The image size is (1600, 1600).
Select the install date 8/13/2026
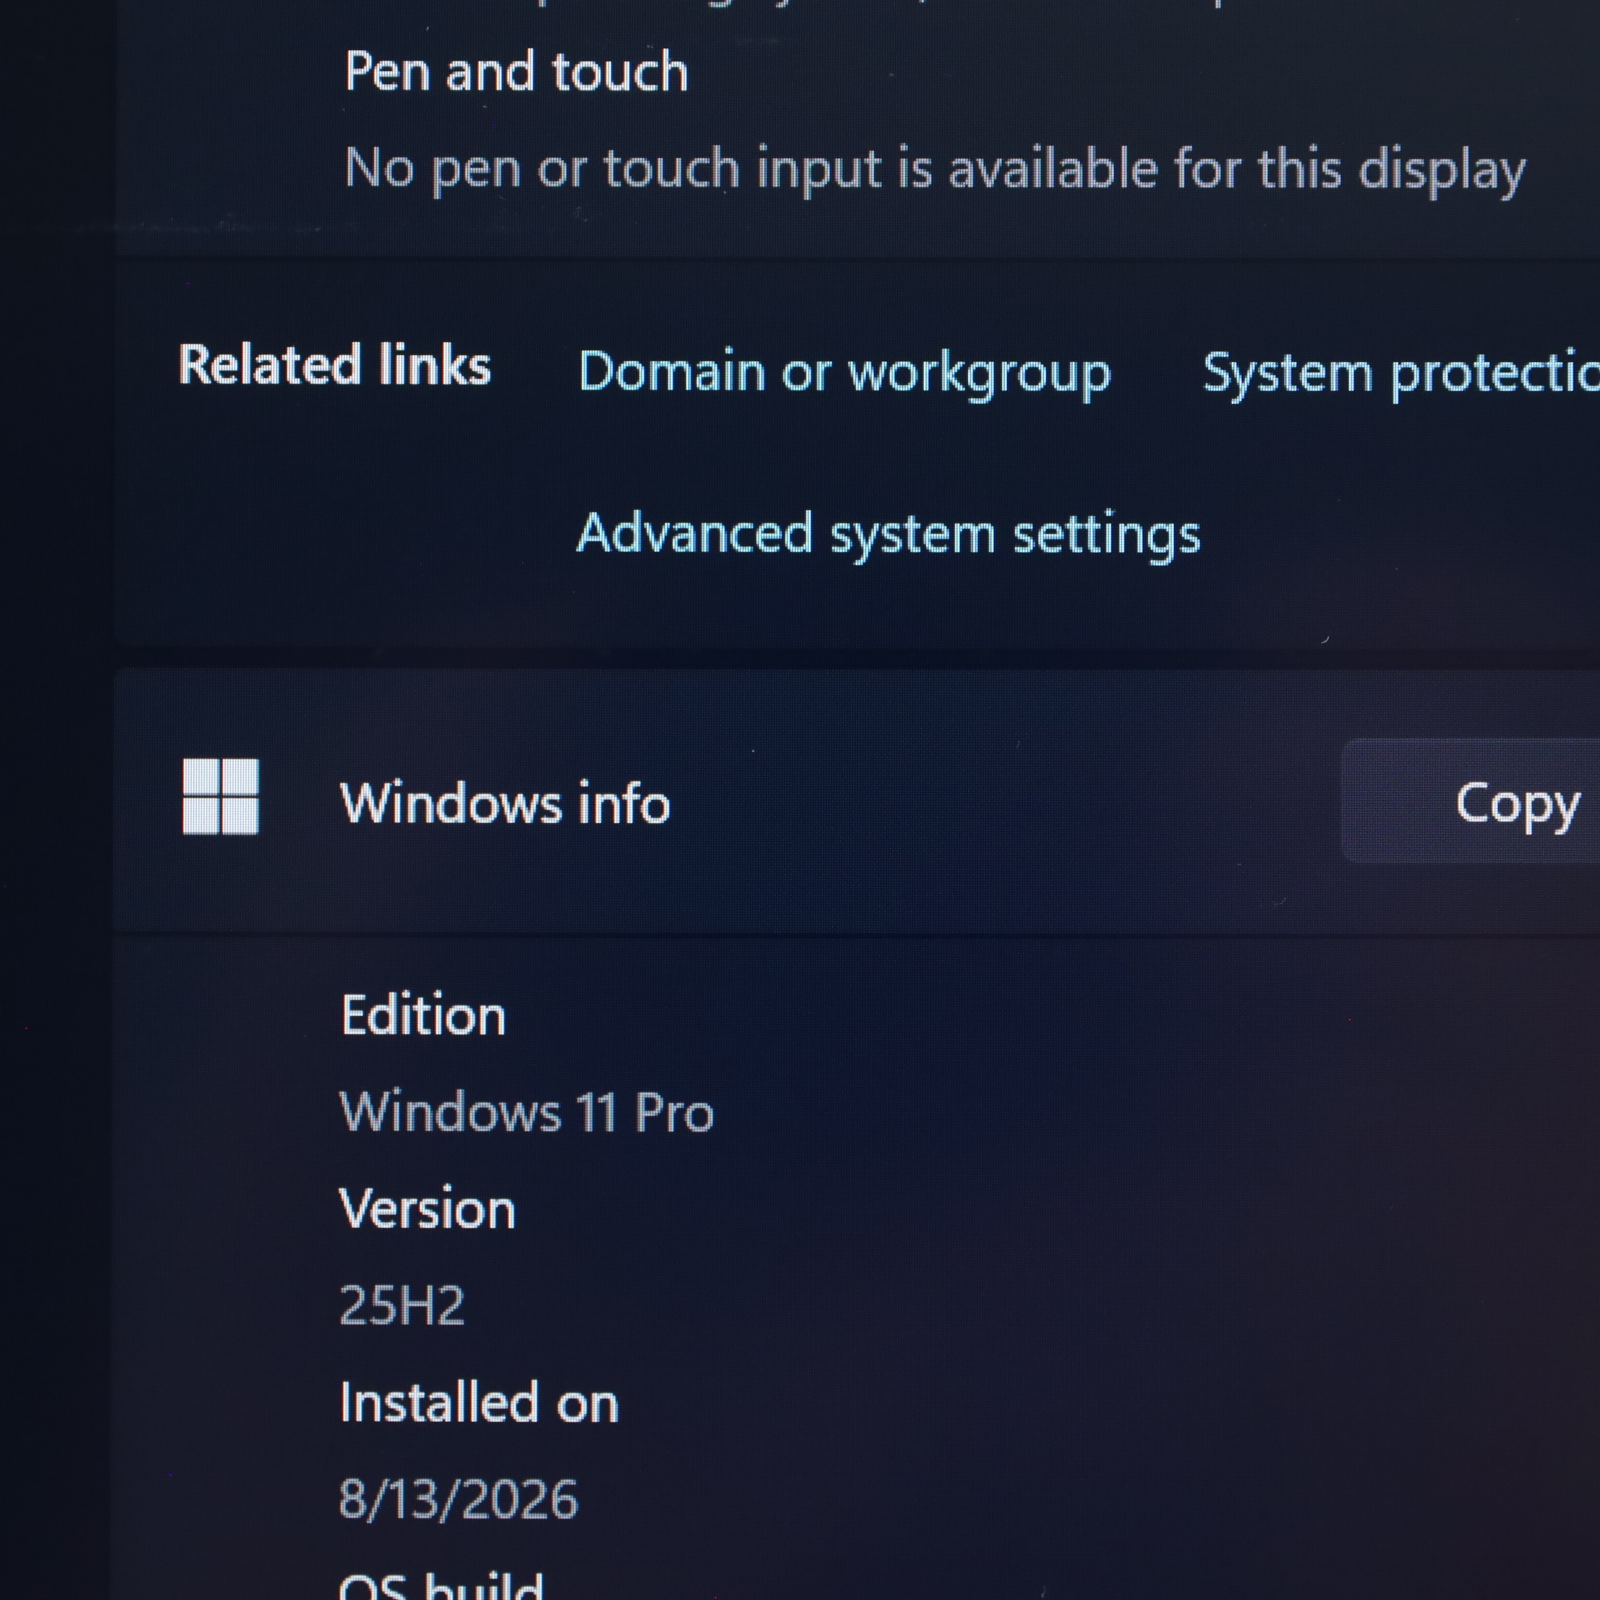pyautogui.click(x=459, y=1499)
